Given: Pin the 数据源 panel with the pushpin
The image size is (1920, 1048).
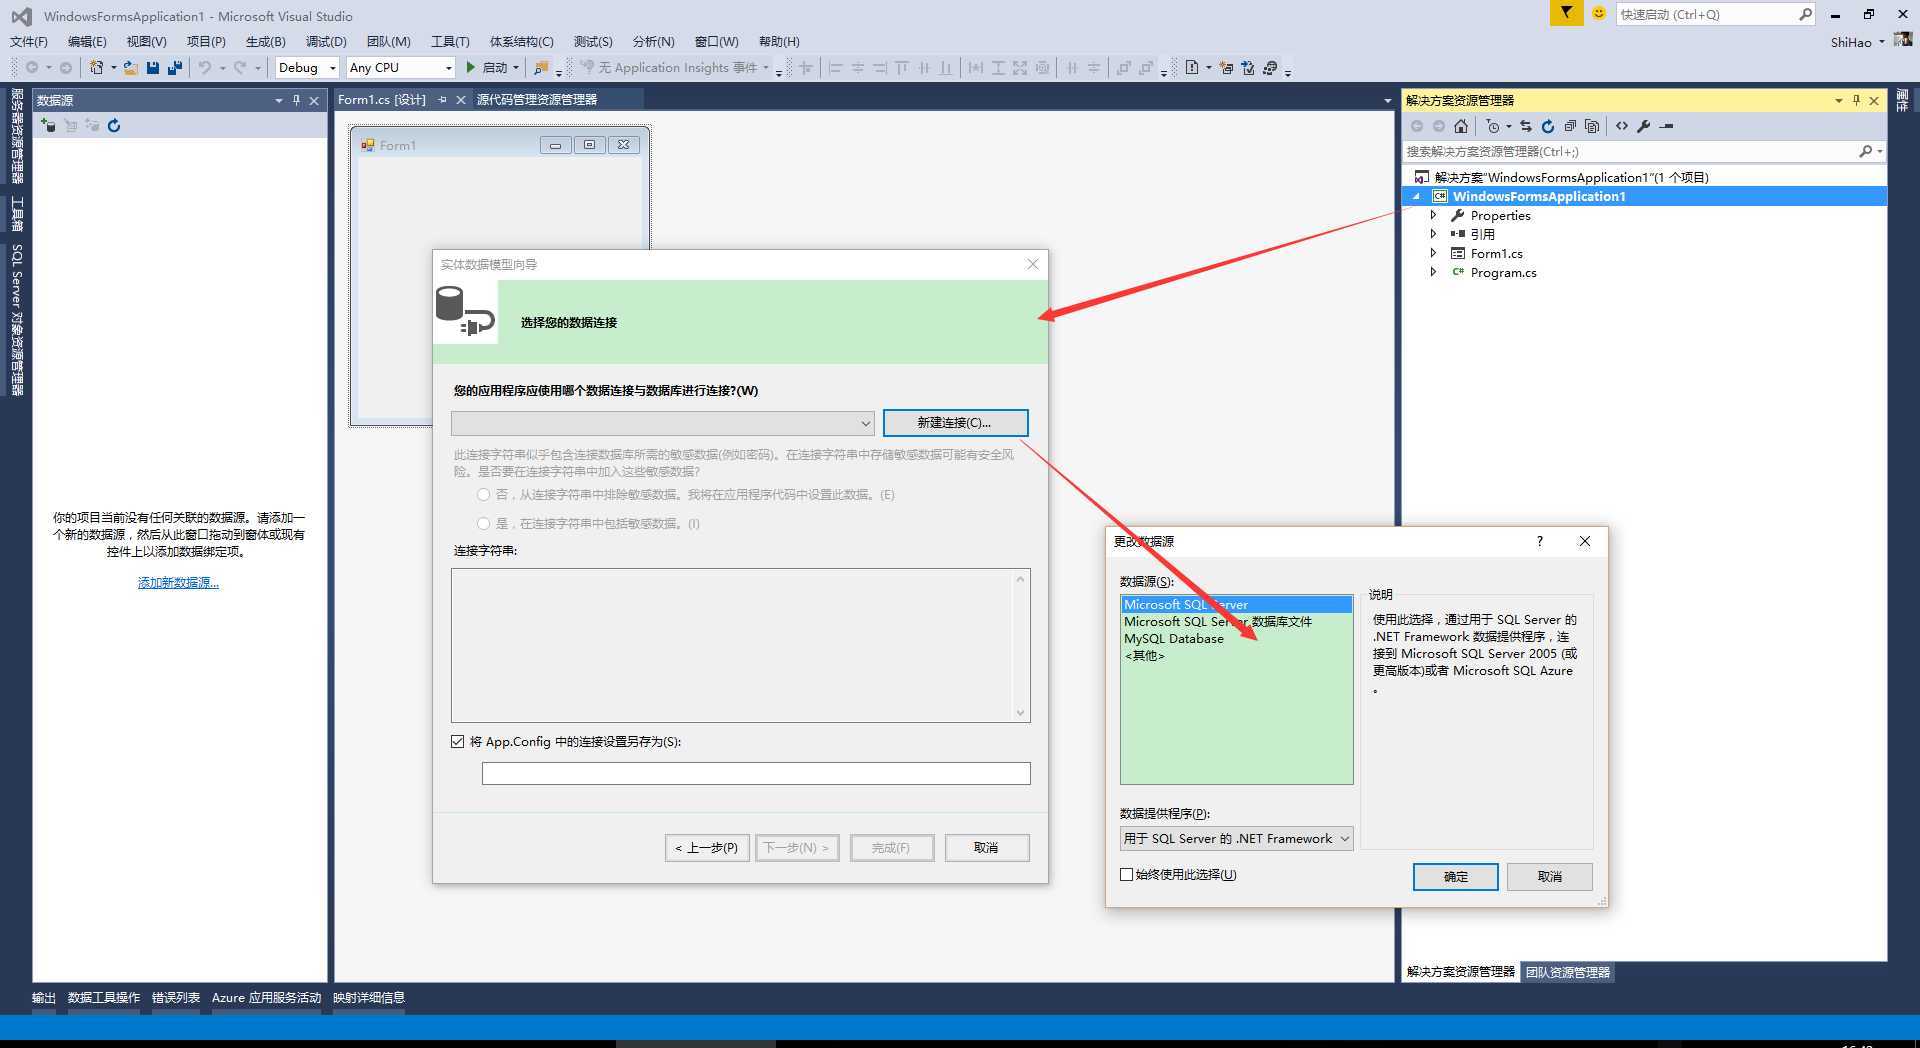Looking at the screenshot, I should point(296,100).
